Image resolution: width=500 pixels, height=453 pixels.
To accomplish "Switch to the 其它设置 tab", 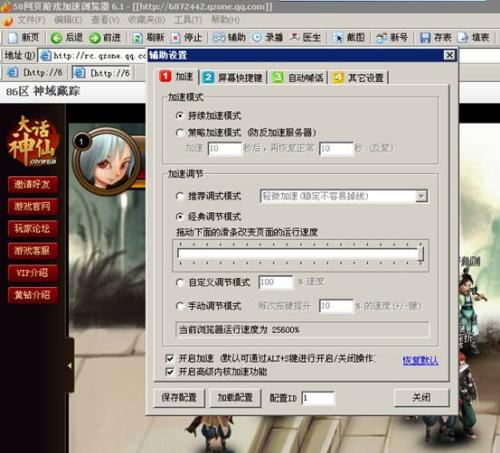I will [x=358, y=78].
